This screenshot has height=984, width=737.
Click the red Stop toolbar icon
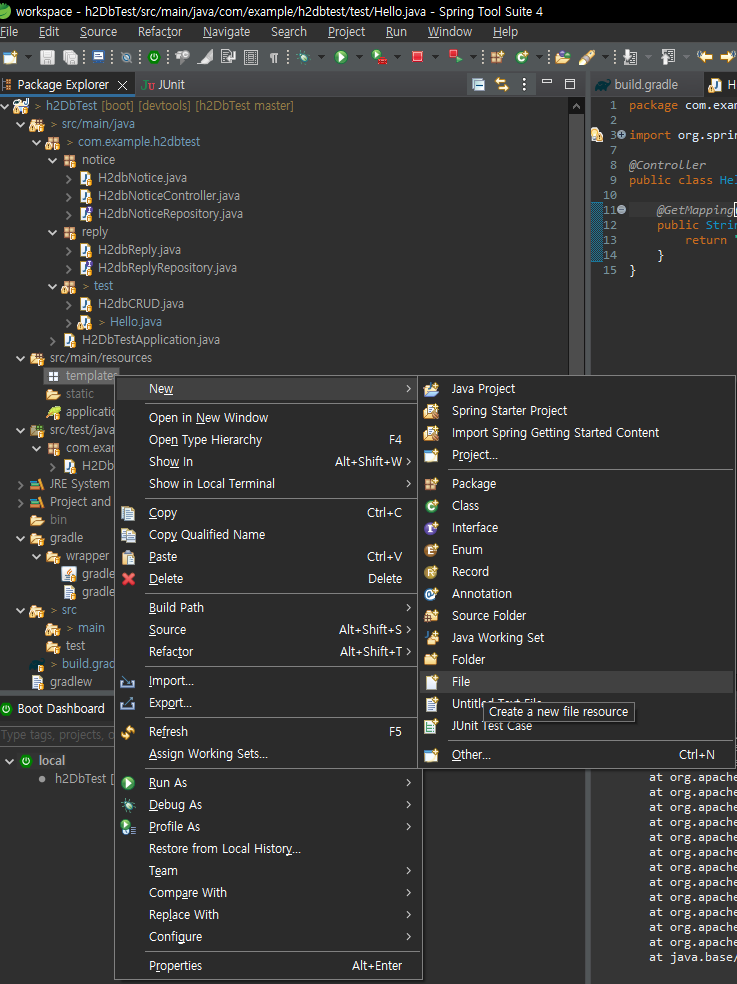click(x=417, y=57)
